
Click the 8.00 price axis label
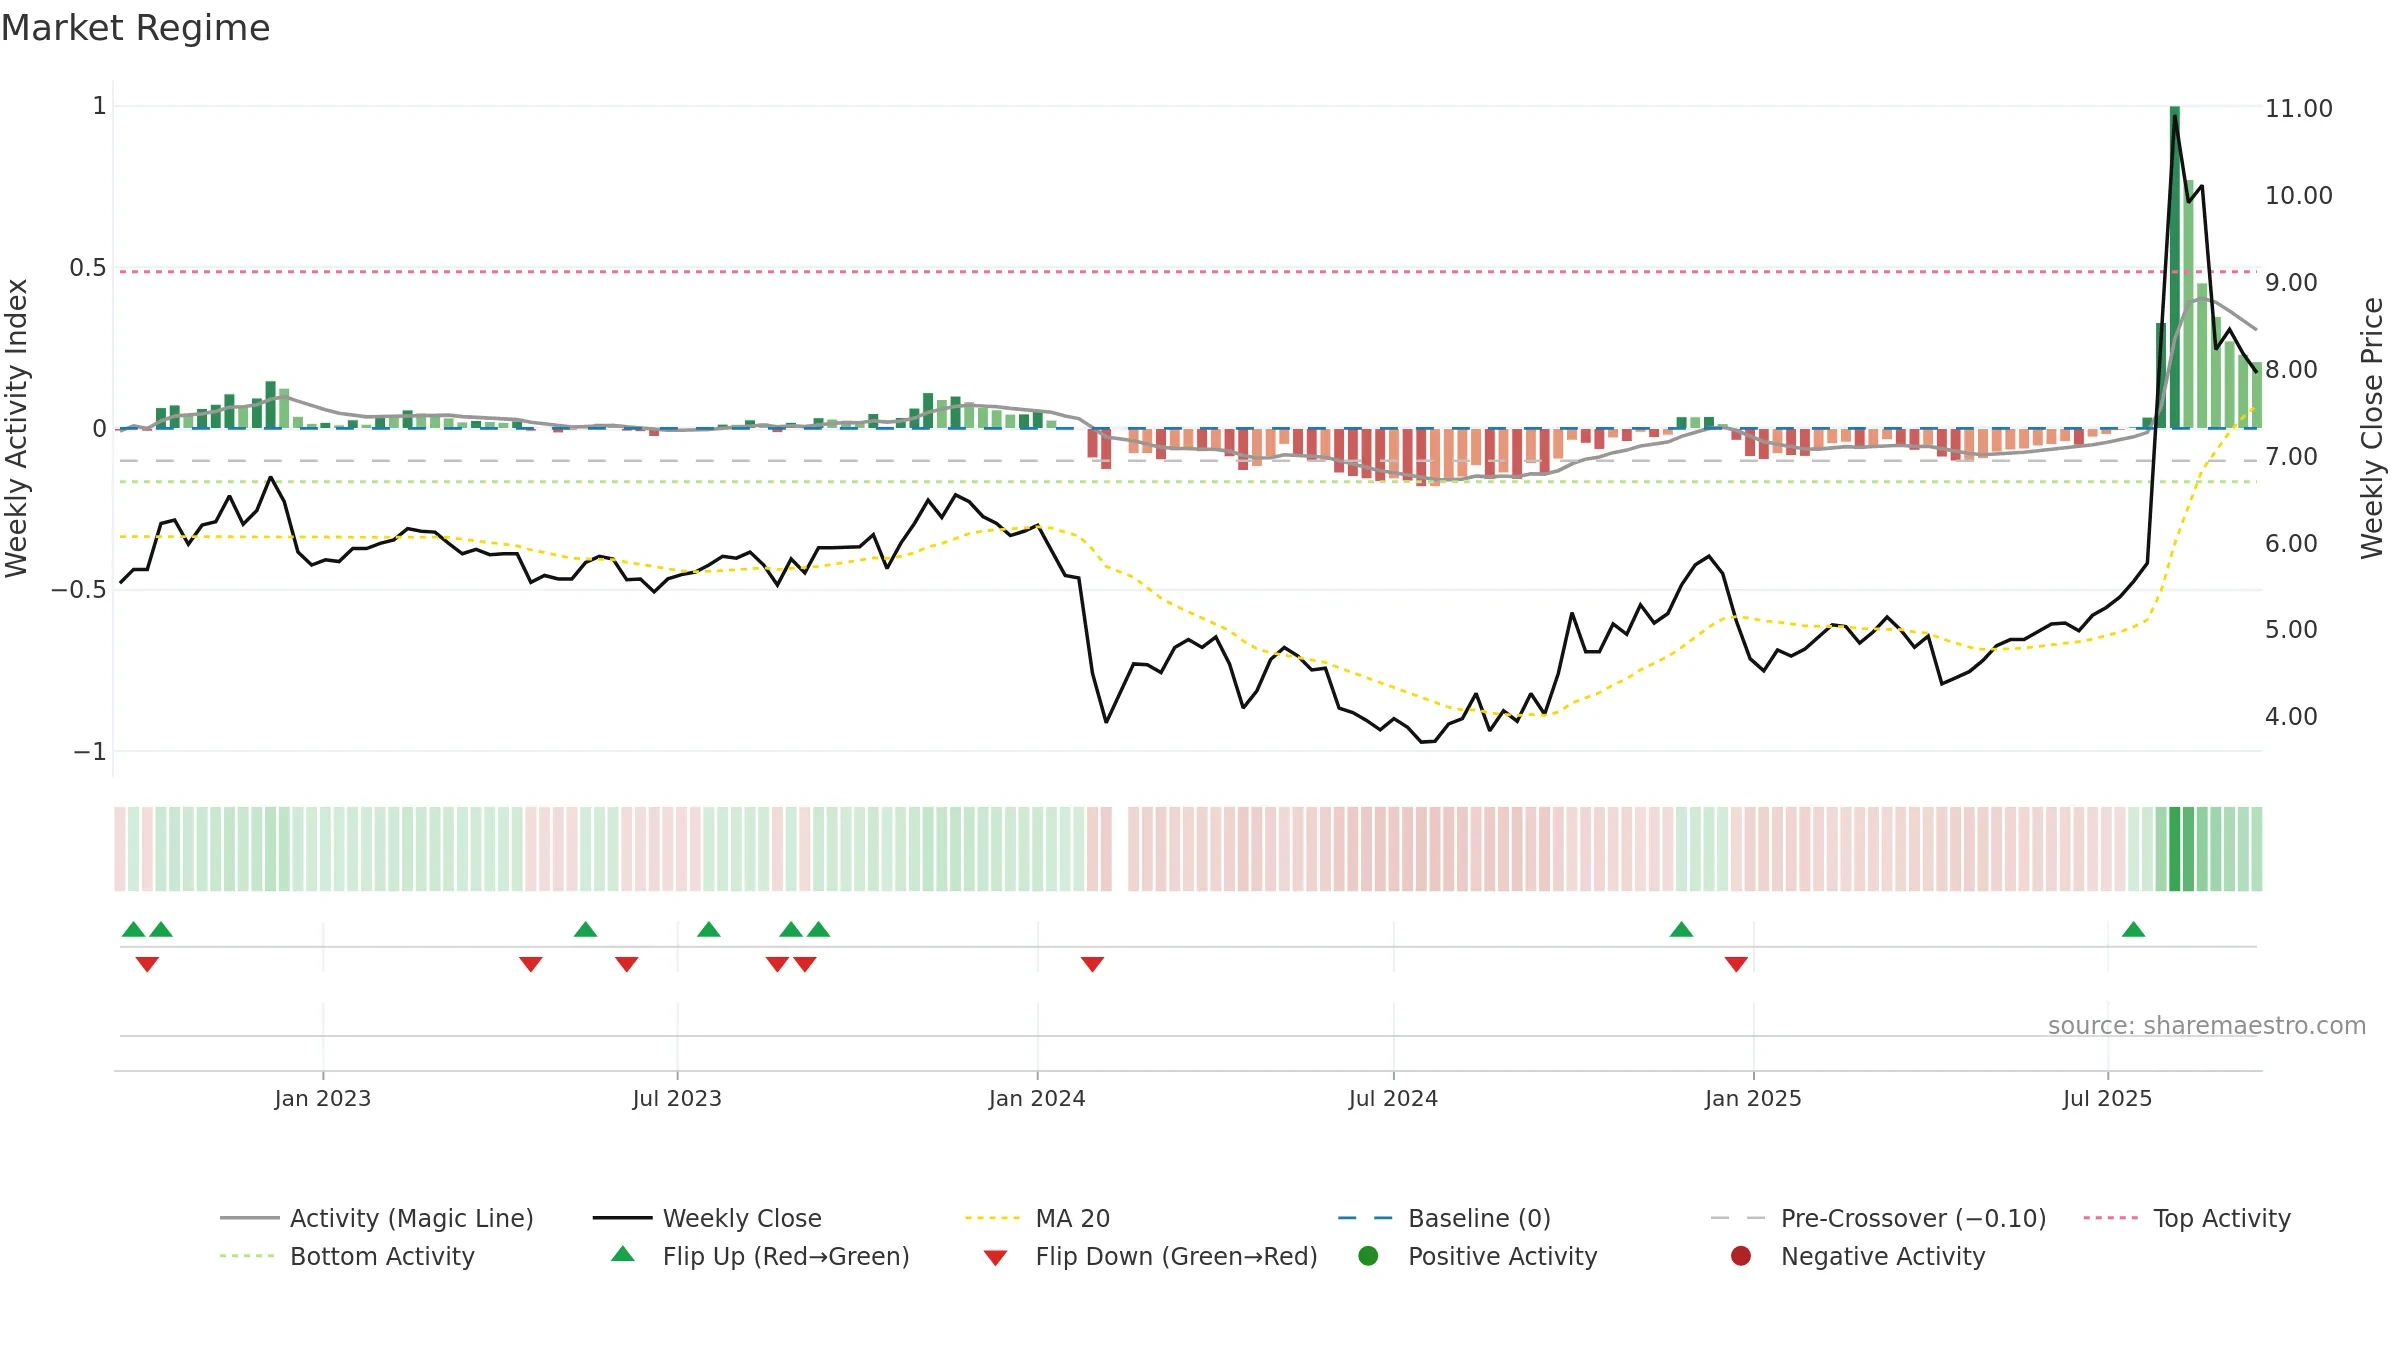tap(2291, 369)
